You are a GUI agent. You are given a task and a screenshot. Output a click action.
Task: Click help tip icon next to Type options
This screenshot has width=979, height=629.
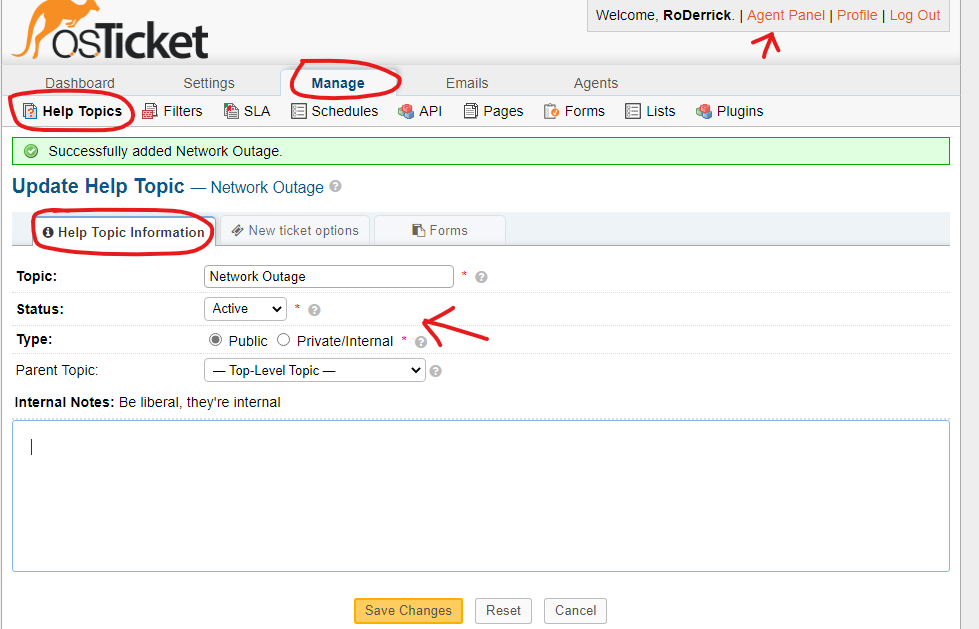point(421,342)
